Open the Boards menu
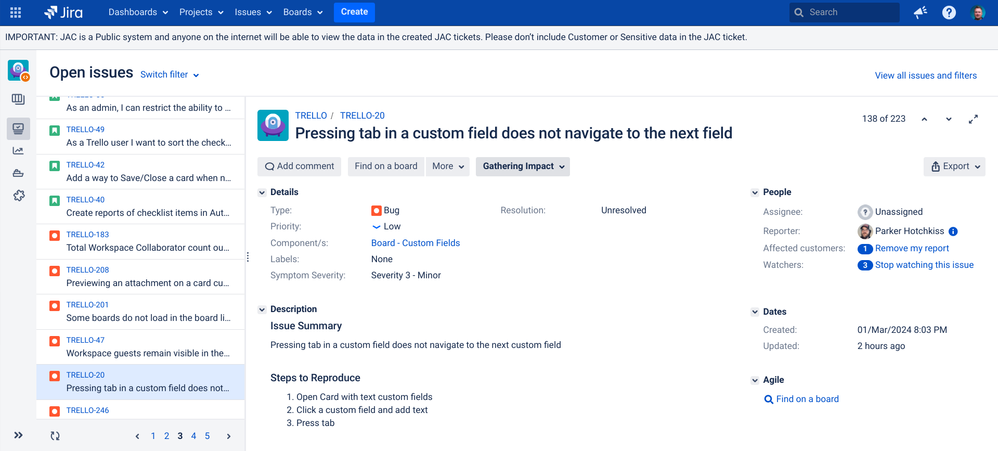The width and height of the screenshot is (998, 451). point(303,12)
